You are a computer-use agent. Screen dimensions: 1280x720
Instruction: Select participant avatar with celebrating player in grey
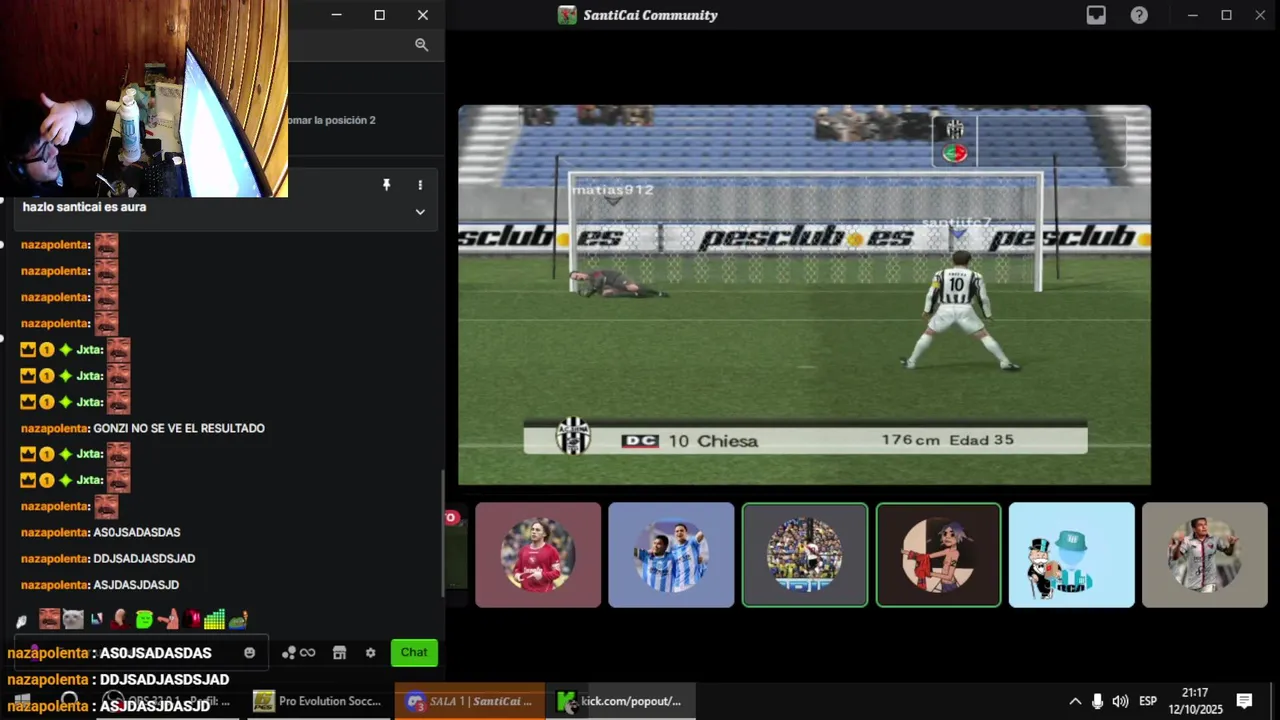click(x=1205, y=555)
